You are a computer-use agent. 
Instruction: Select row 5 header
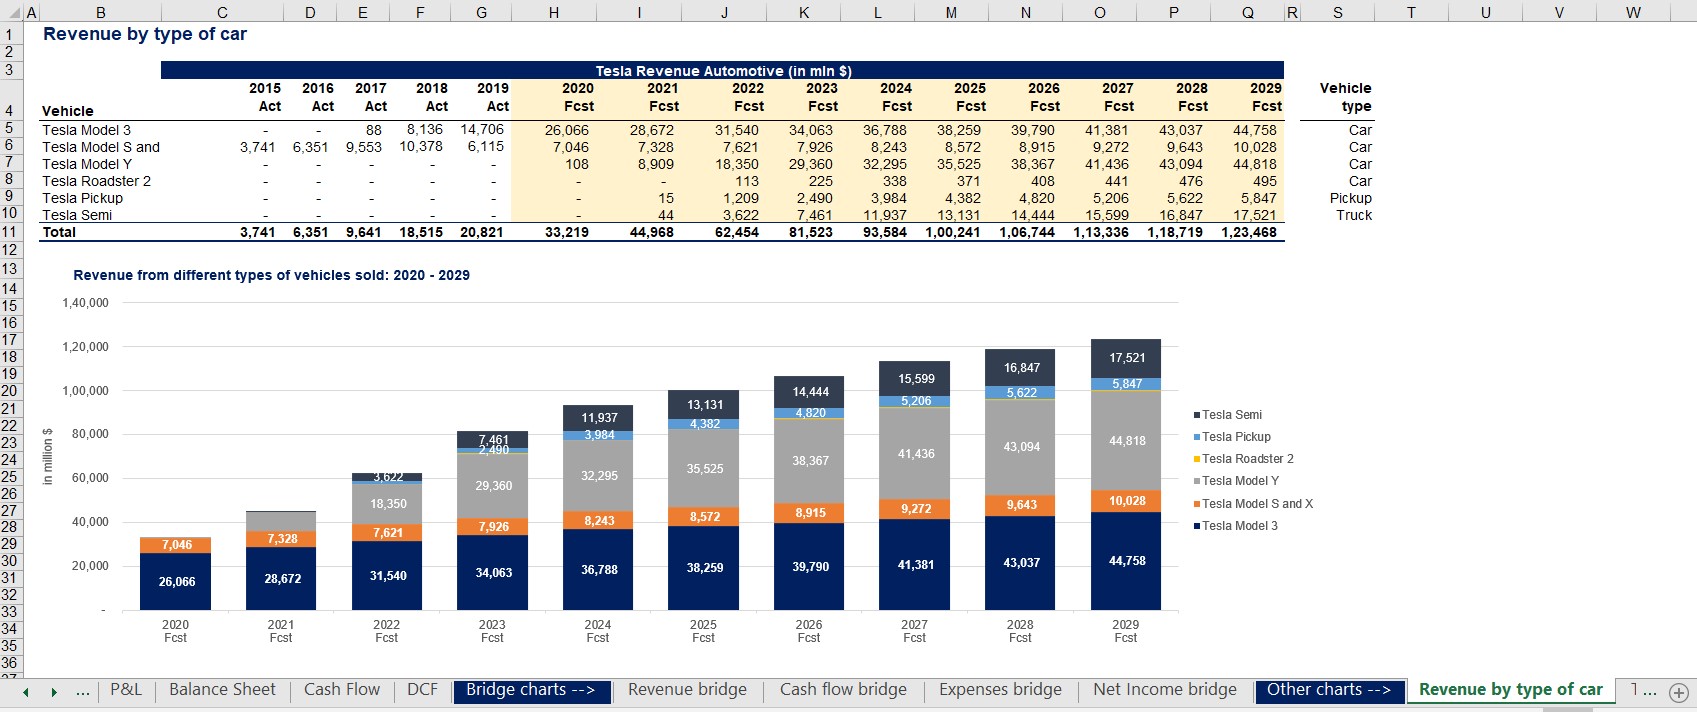click(x=11, y=130)
